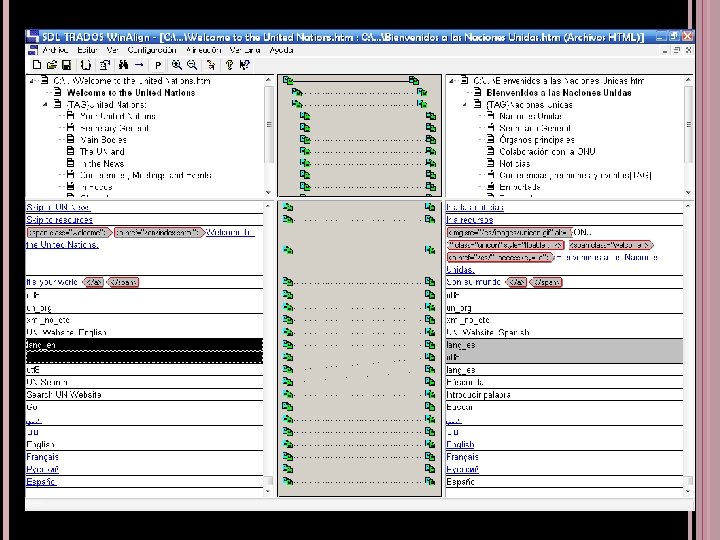Open the project settings toolbar icon
720x540 pixels.
(x=105, y=65)
